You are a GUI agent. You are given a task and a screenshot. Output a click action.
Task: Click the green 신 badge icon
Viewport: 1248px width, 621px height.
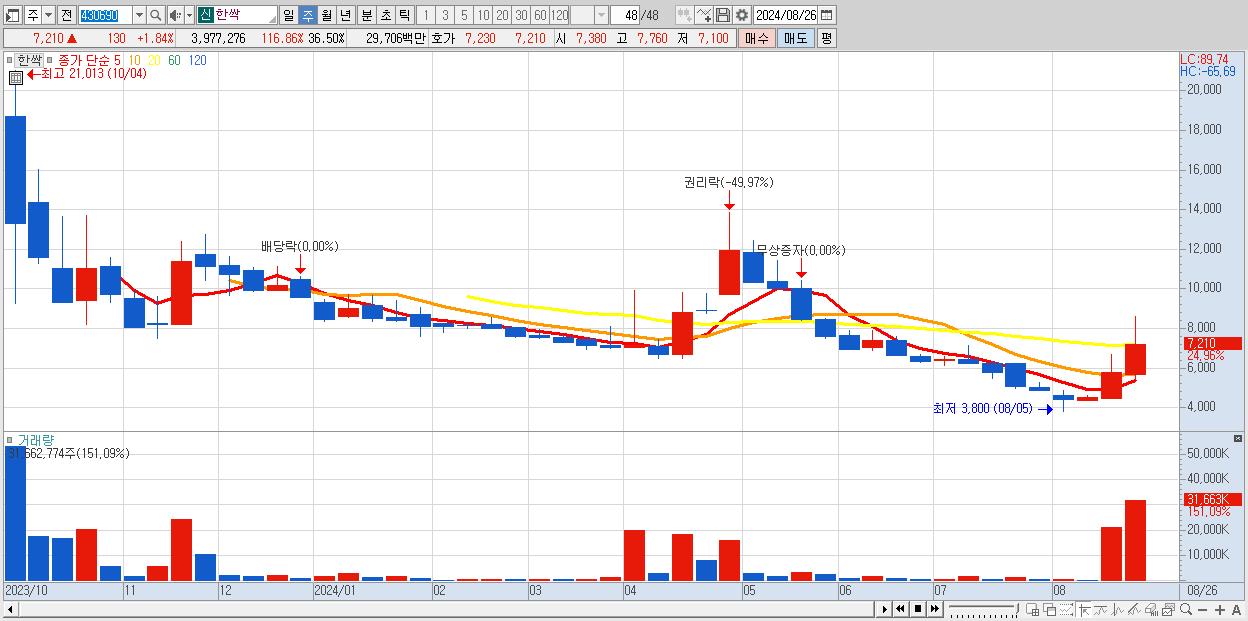[205, 15]
